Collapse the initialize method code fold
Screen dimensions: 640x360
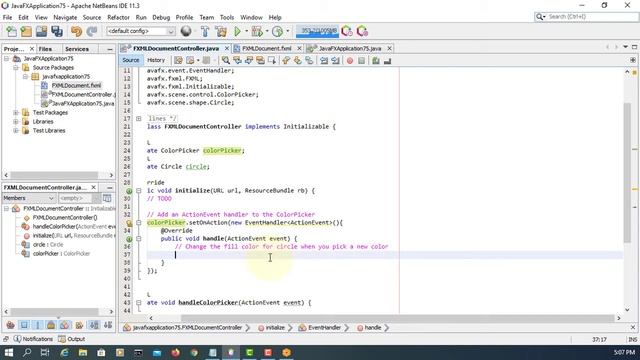(139, 191)
